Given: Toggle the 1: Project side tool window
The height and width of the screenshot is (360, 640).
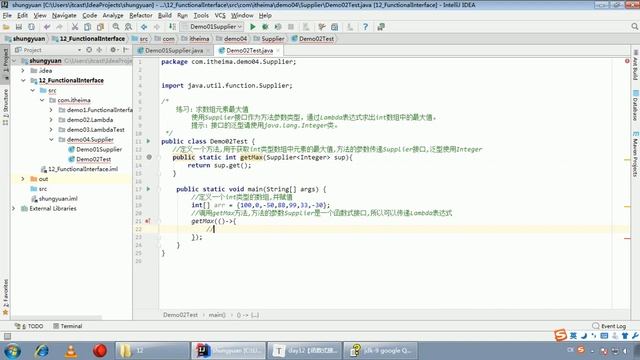Looking at the screenshot, I should tap(5, 64).
